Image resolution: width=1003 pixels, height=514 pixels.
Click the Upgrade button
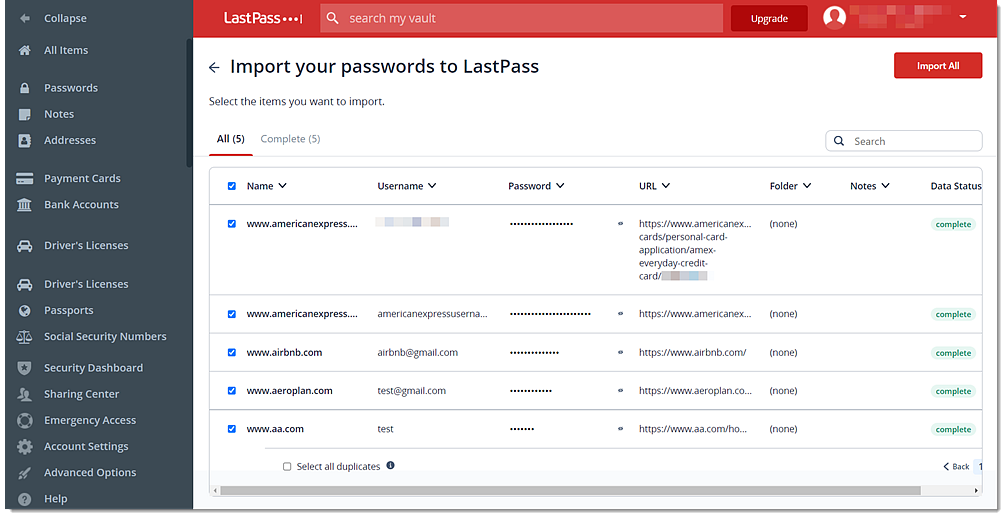tap(770, 19)
